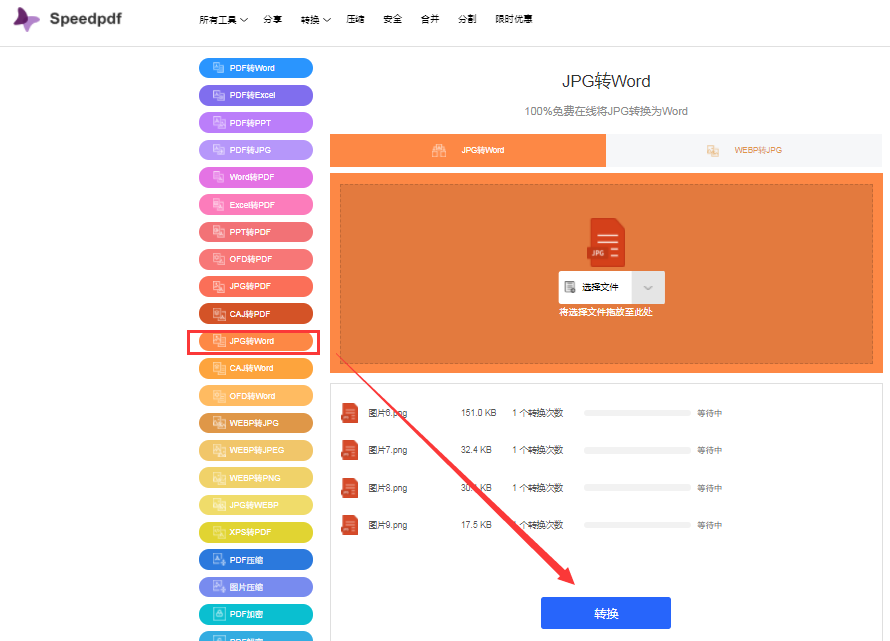Open the 压缩 menu item
This screenshot has height=641, width=890.
coord(355,19)
